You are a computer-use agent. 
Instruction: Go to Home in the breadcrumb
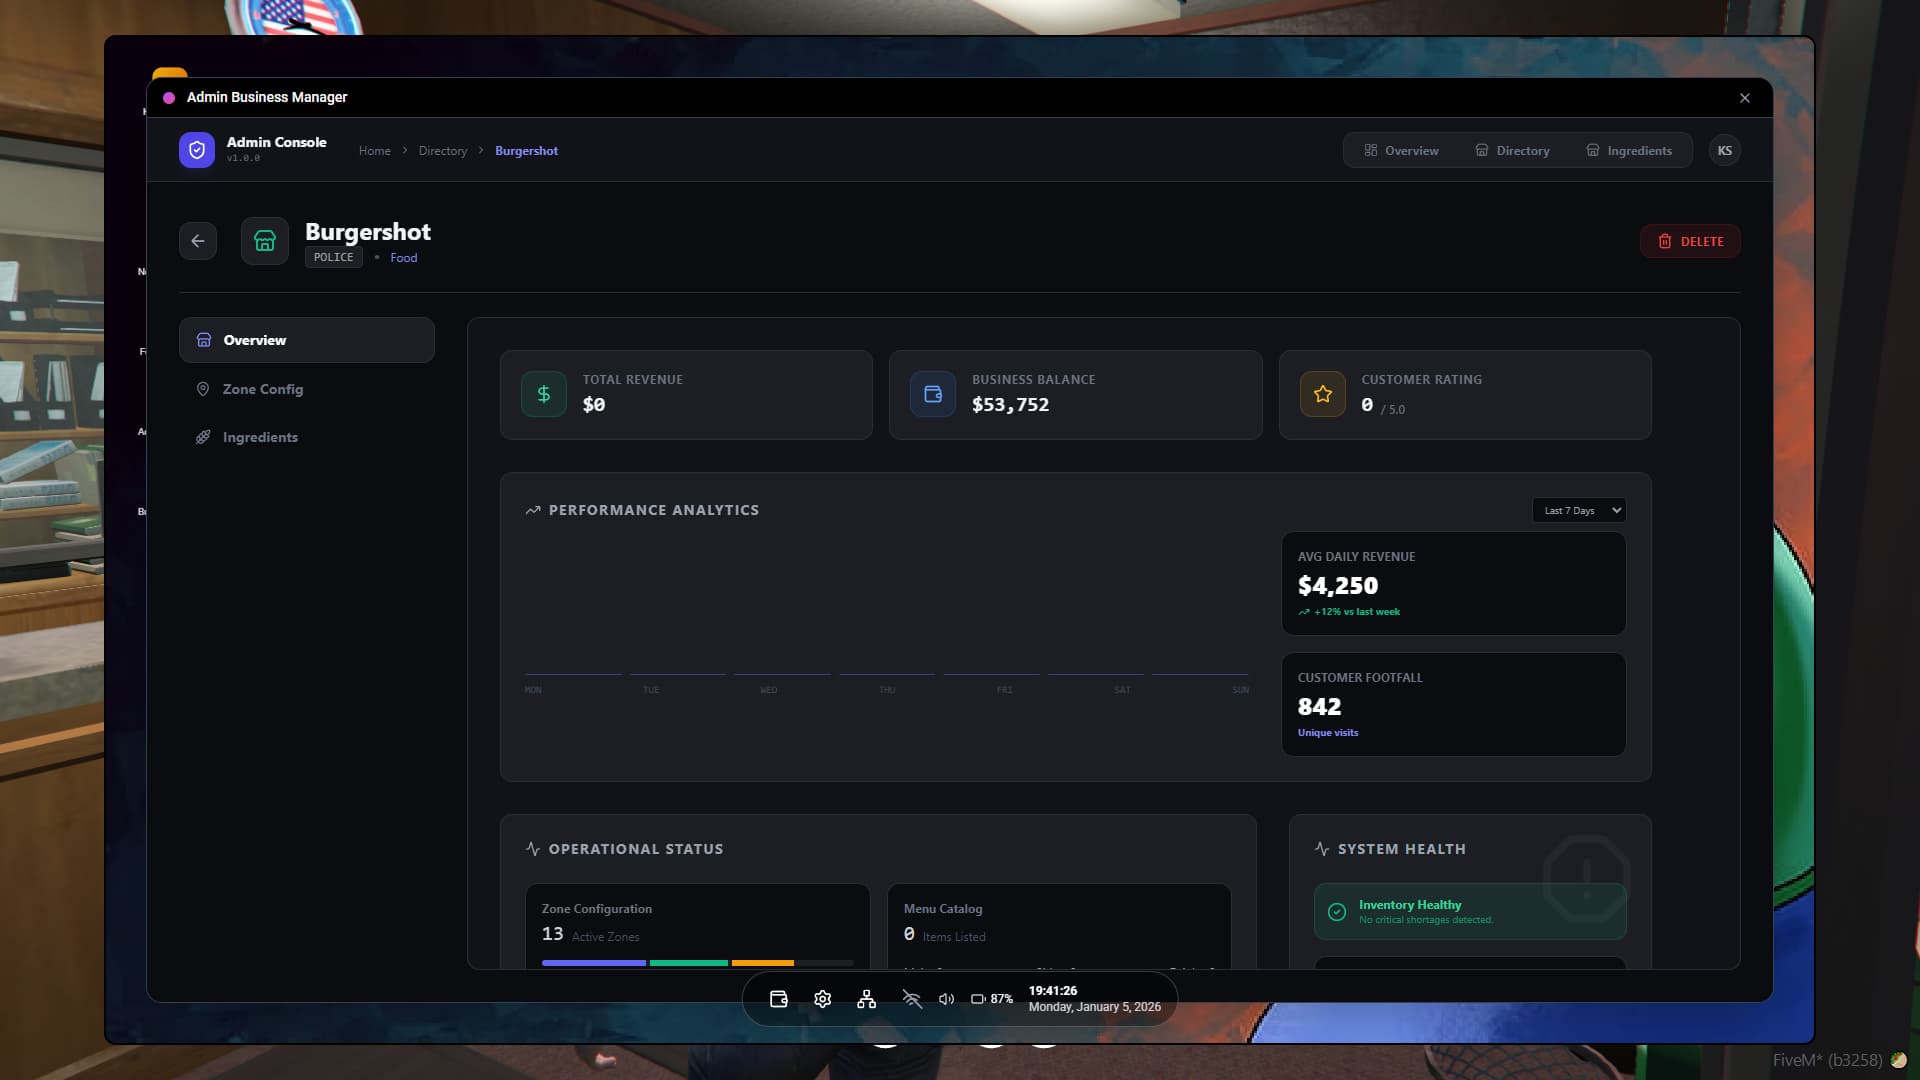(375, 151)
